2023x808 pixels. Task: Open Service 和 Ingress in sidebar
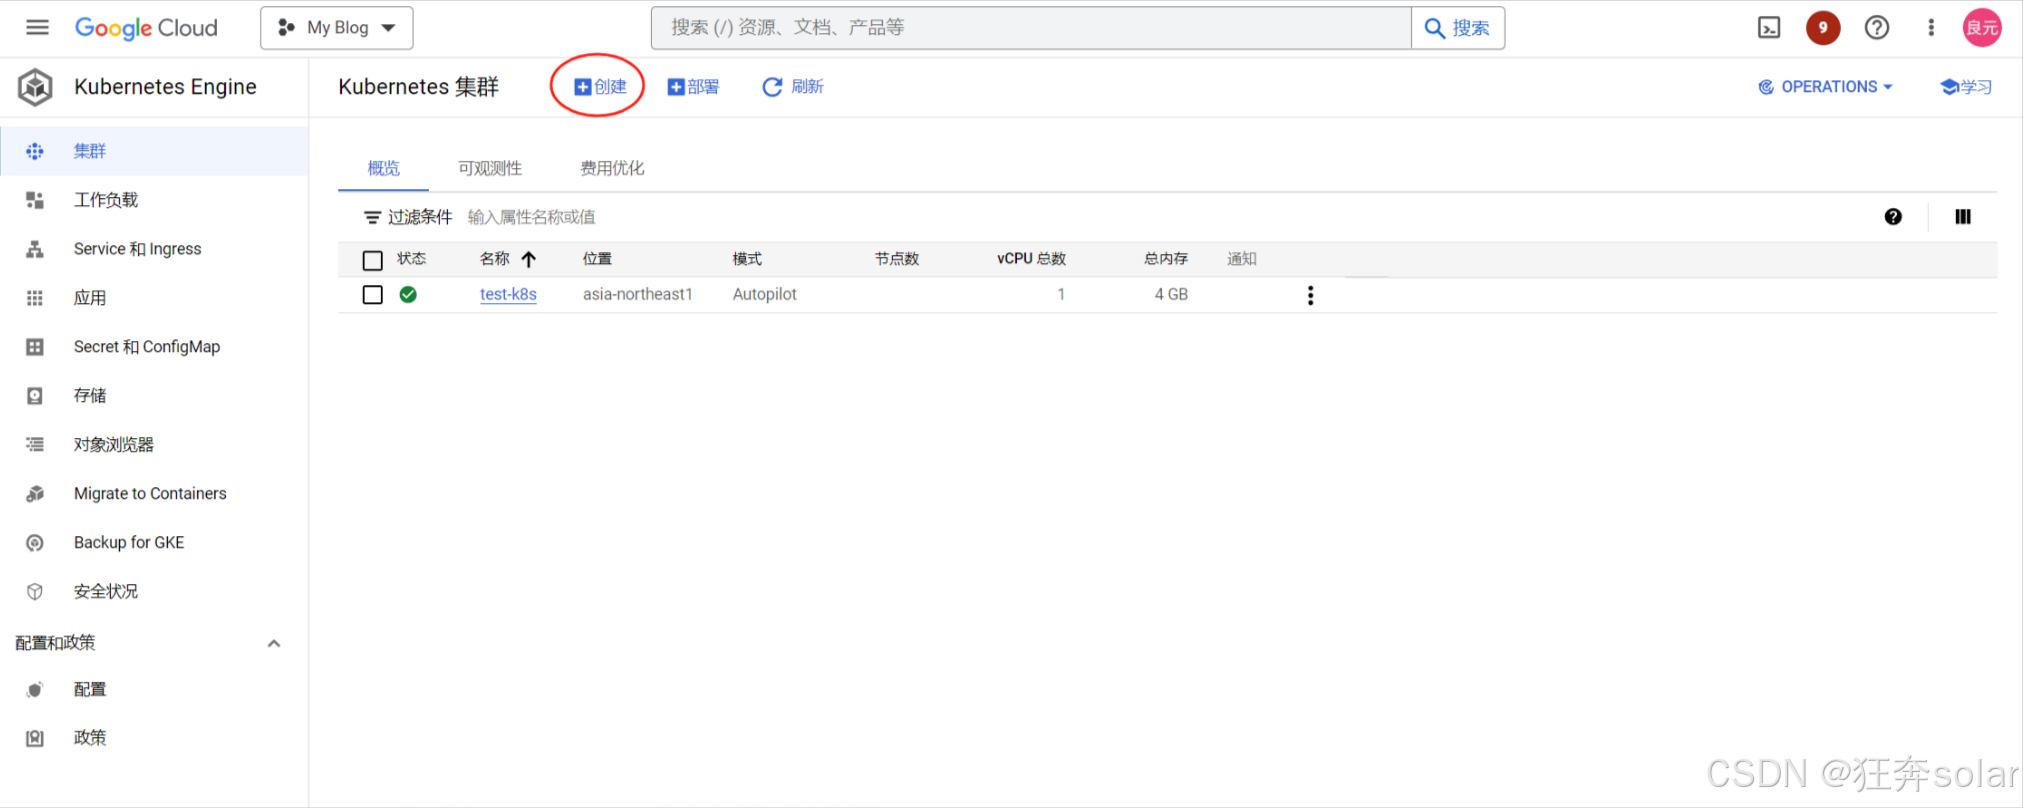(x=154, y=249)
